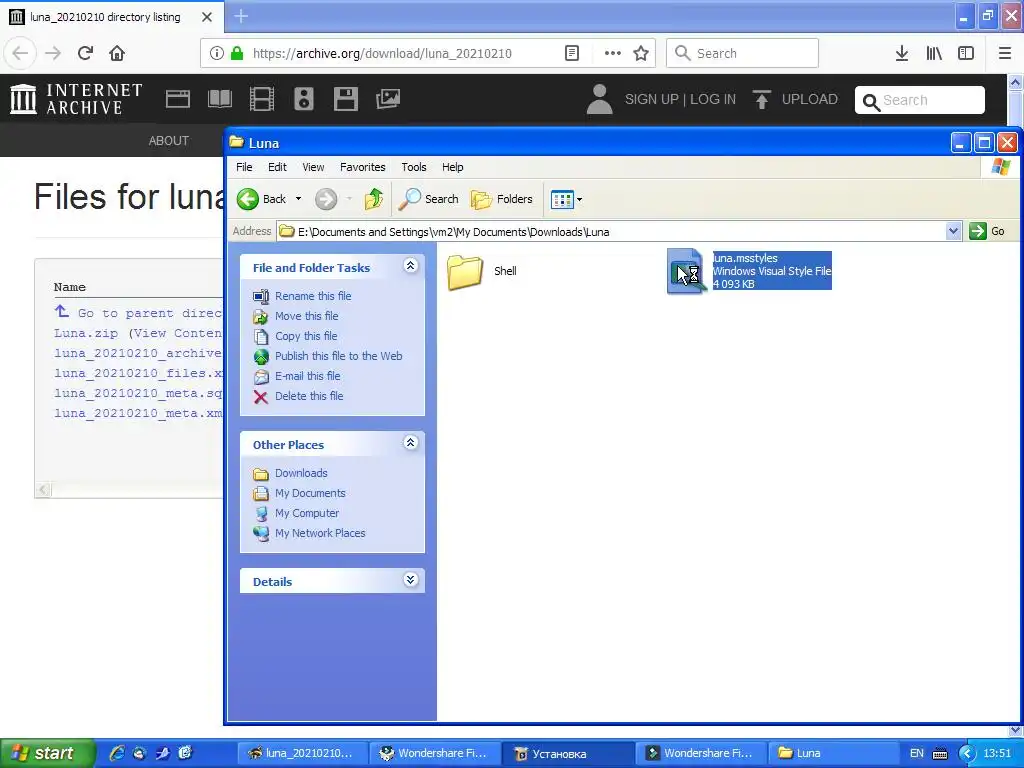The image size is (1024, 768).
Task: Open the Favorites menu
Action: point(362,167)
